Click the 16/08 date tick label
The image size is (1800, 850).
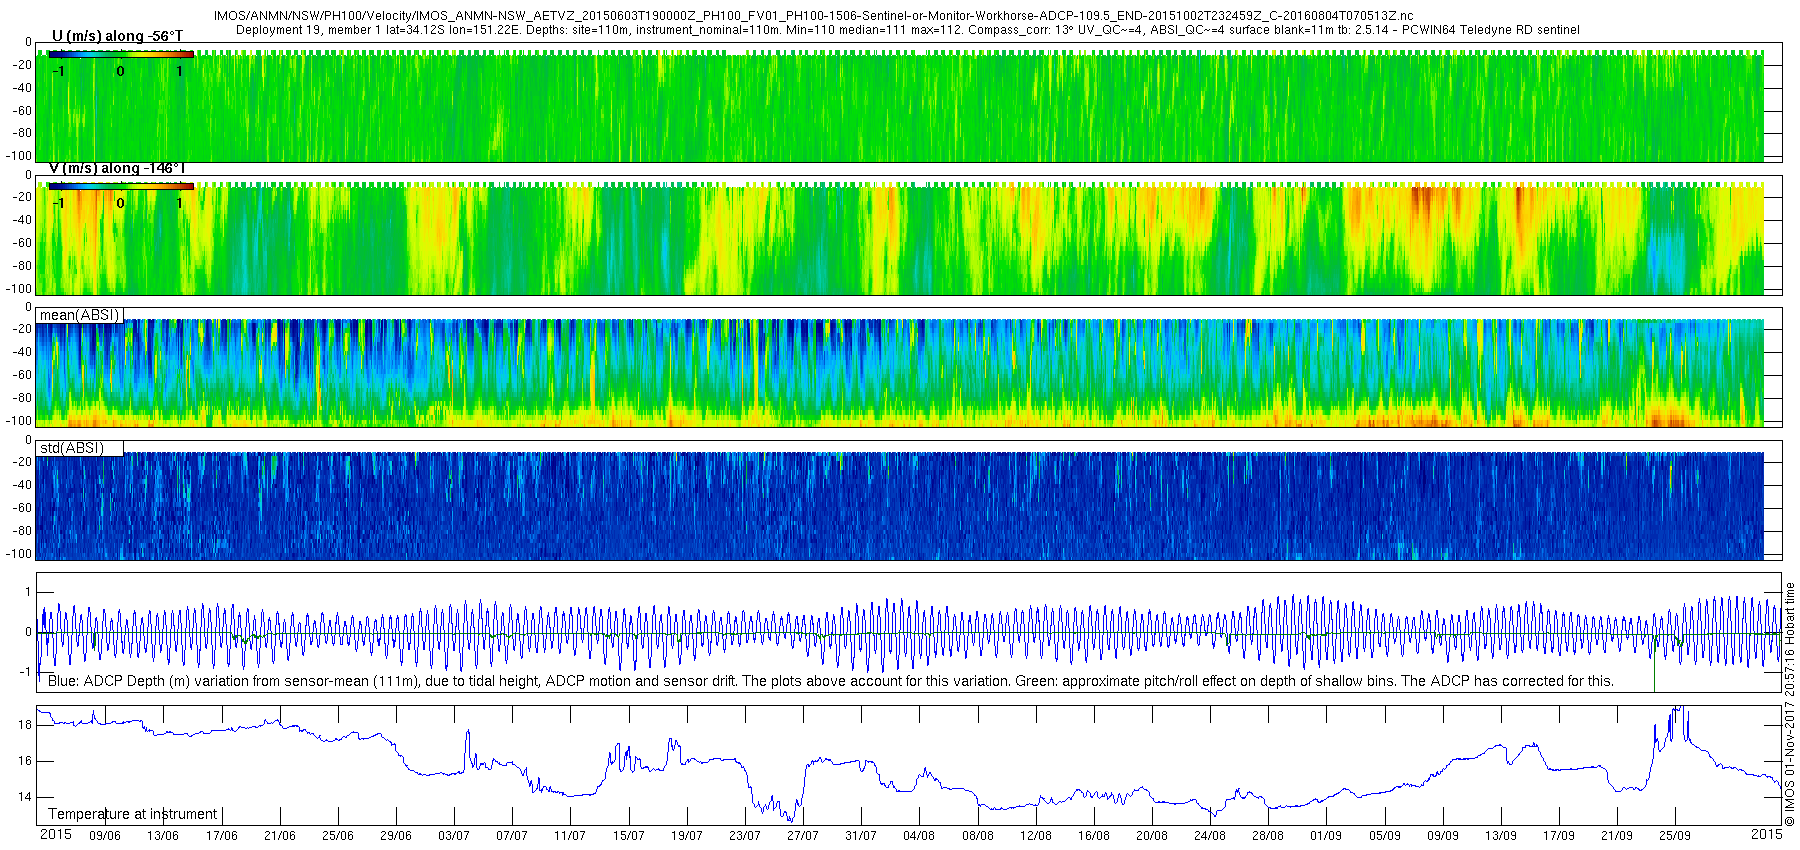pos(1093,836)
